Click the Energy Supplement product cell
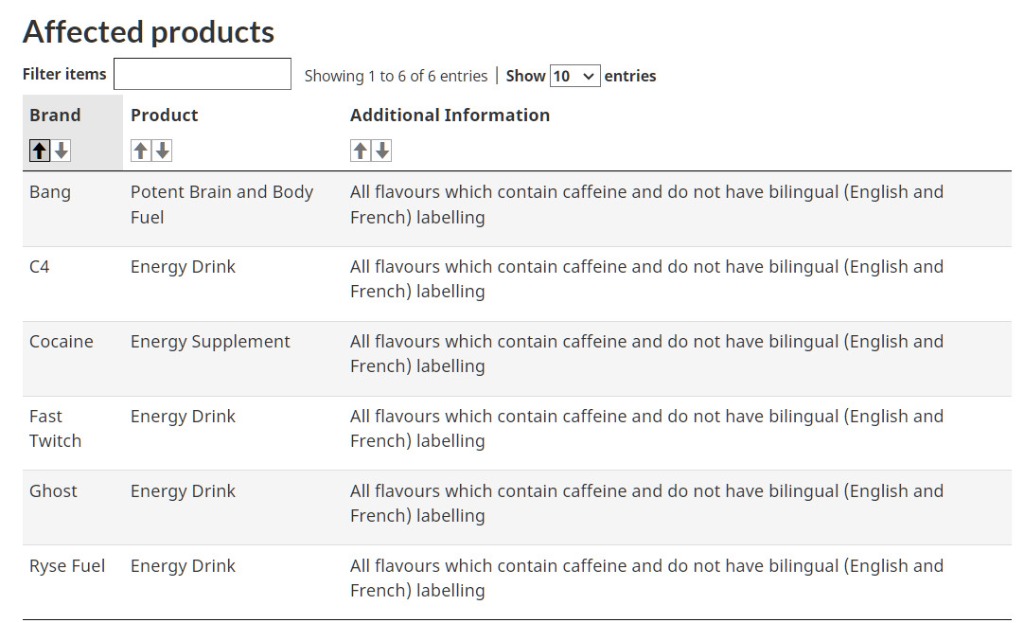The height and width of the screenshot is (623, 1024). pos(210,342)
